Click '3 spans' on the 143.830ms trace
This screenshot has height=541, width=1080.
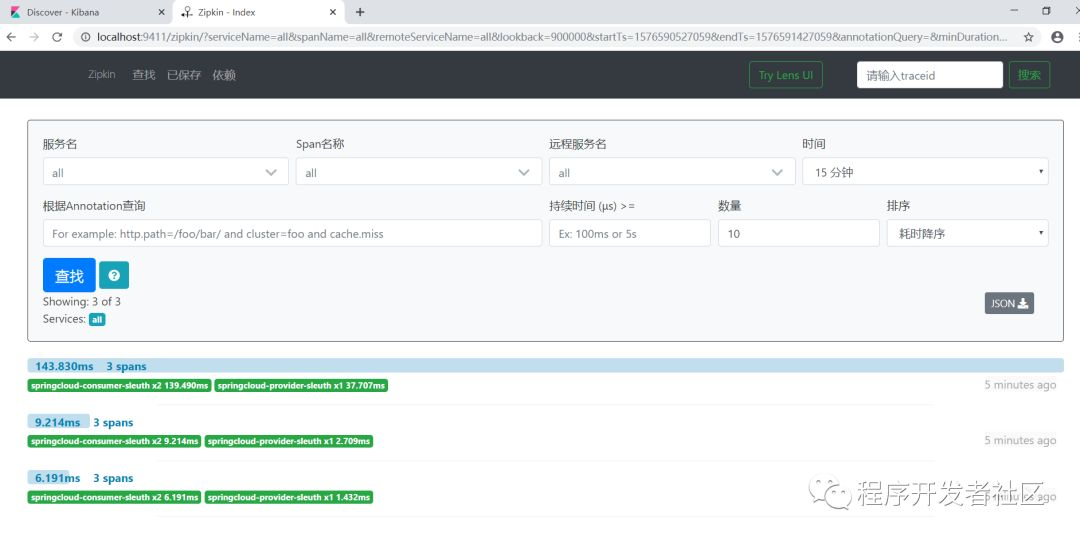tap(126, 367)
